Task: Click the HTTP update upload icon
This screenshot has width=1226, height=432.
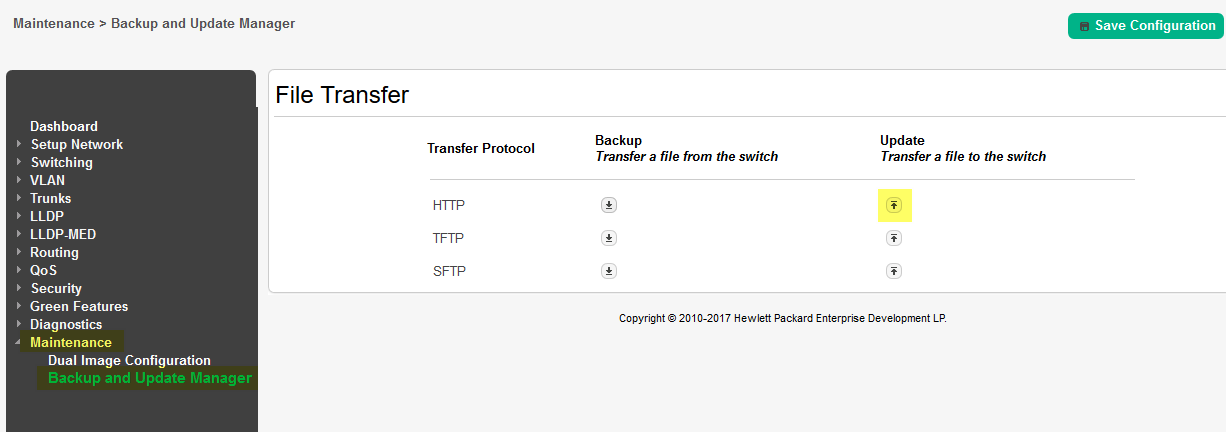Action: click(x=894, y=205)
